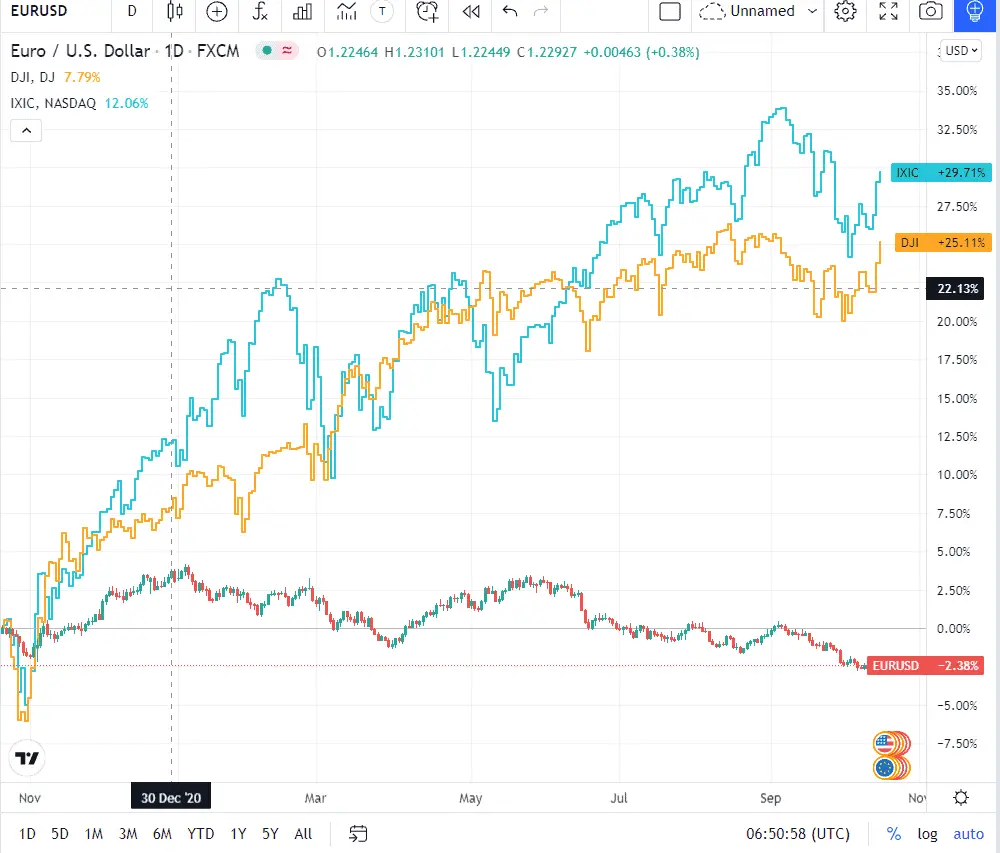Open the indicator templates icon

click(346, 11)
